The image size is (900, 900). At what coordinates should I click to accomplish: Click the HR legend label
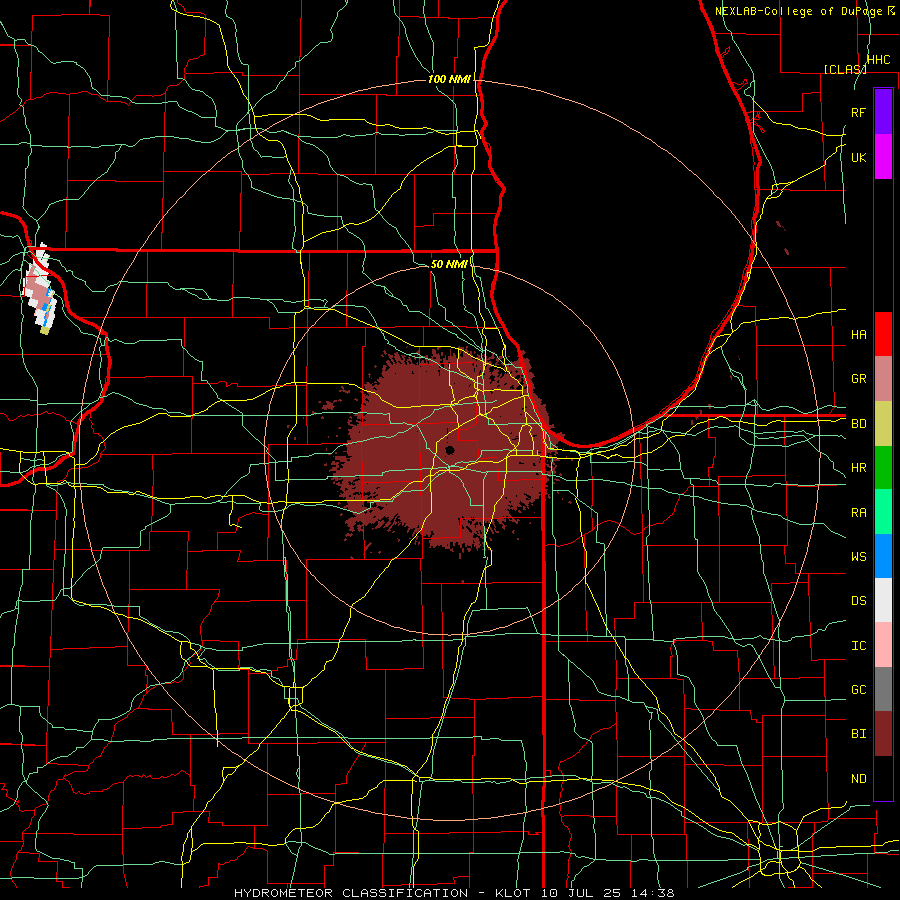(858, 468)
